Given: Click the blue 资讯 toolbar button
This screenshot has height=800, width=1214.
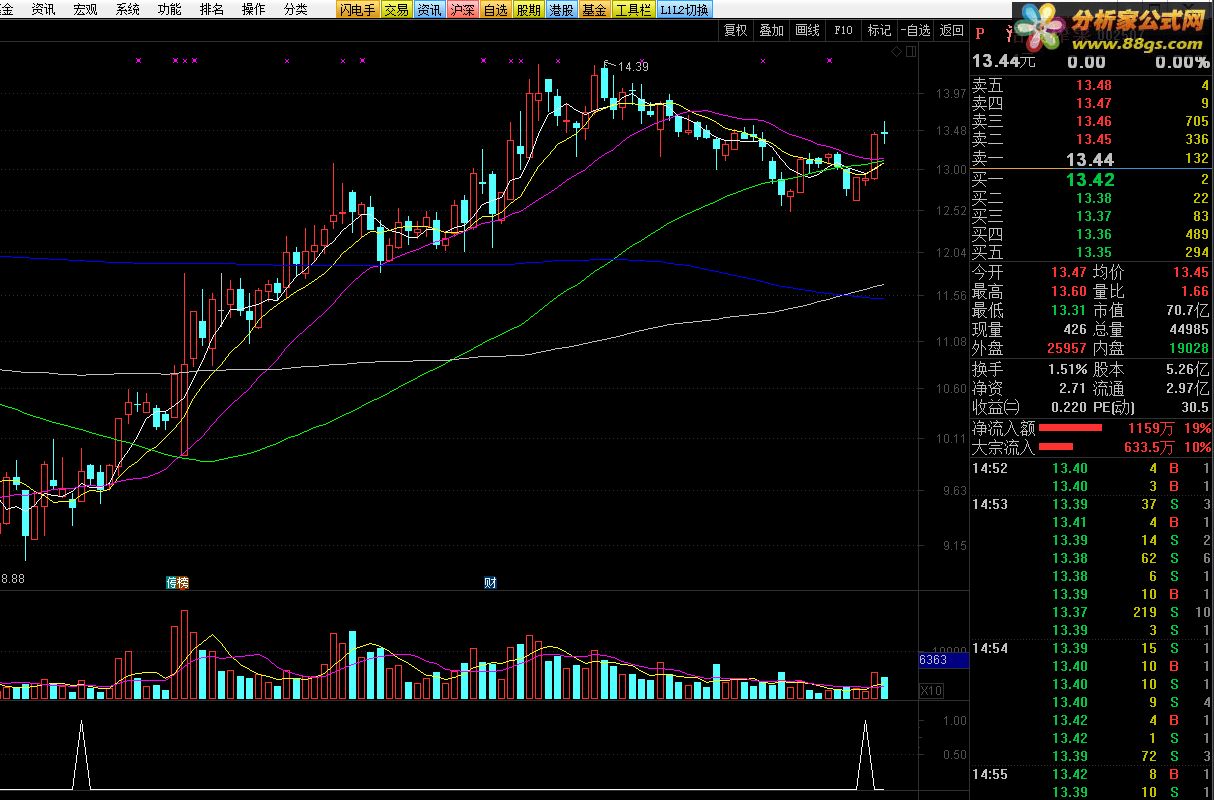Looking at the screenshot, I should 429,10.
